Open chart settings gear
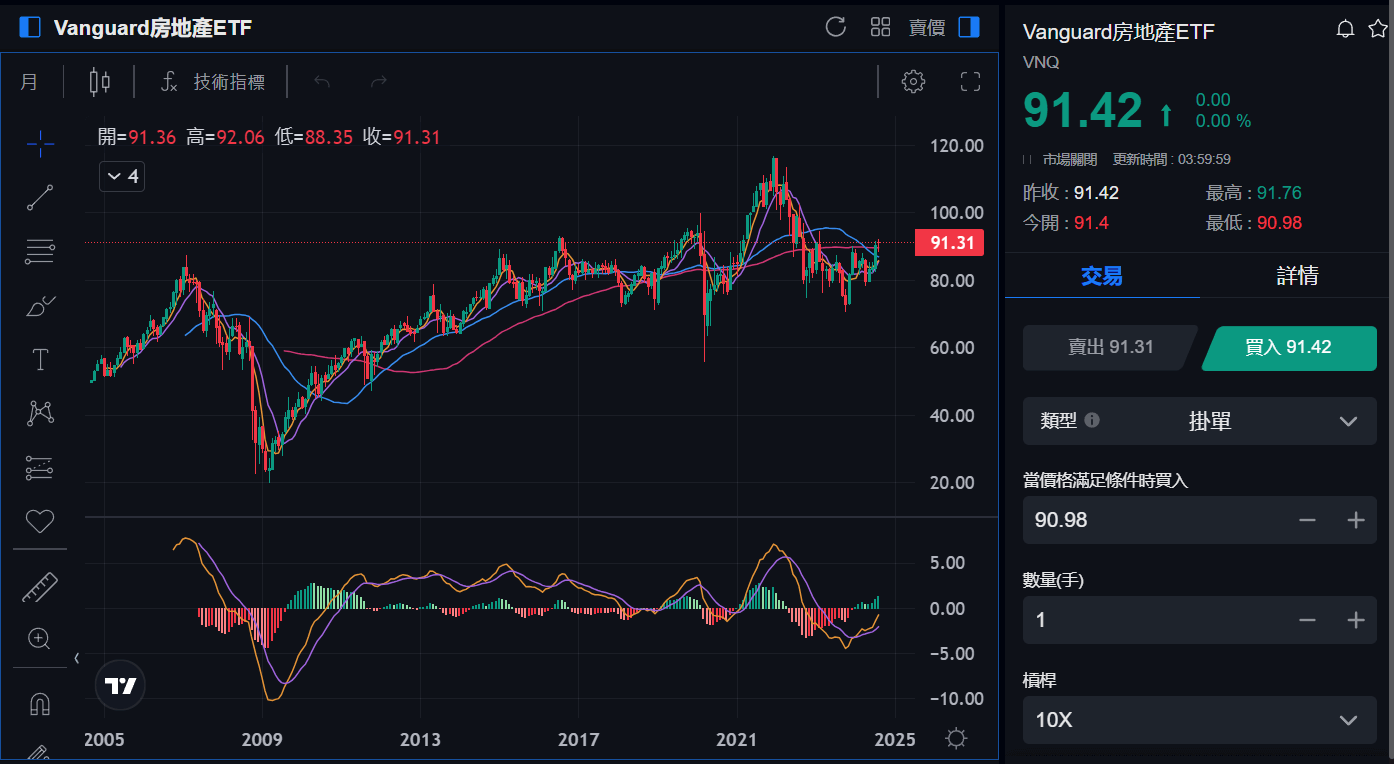Viewport: 1394px width, 764px height. pyautogui.click(x=913, y=82)
